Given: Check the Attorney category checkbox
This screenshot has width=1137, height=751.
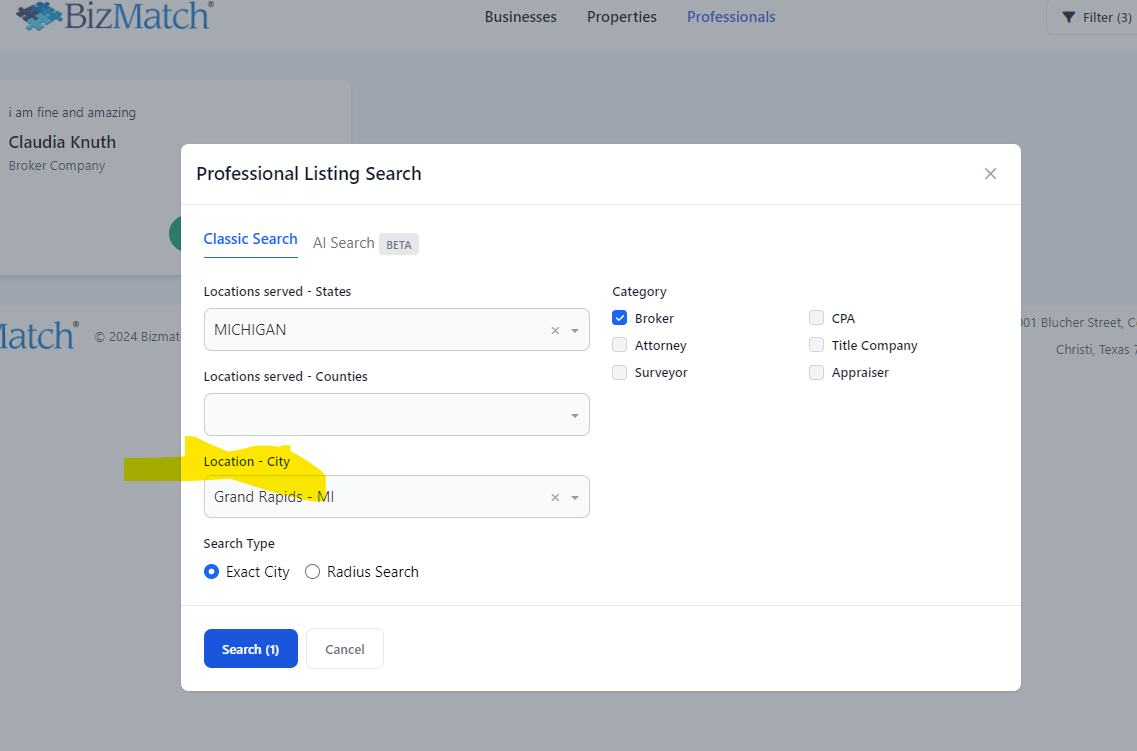Looking at the screenshot, I should click(x=620, y=345).
